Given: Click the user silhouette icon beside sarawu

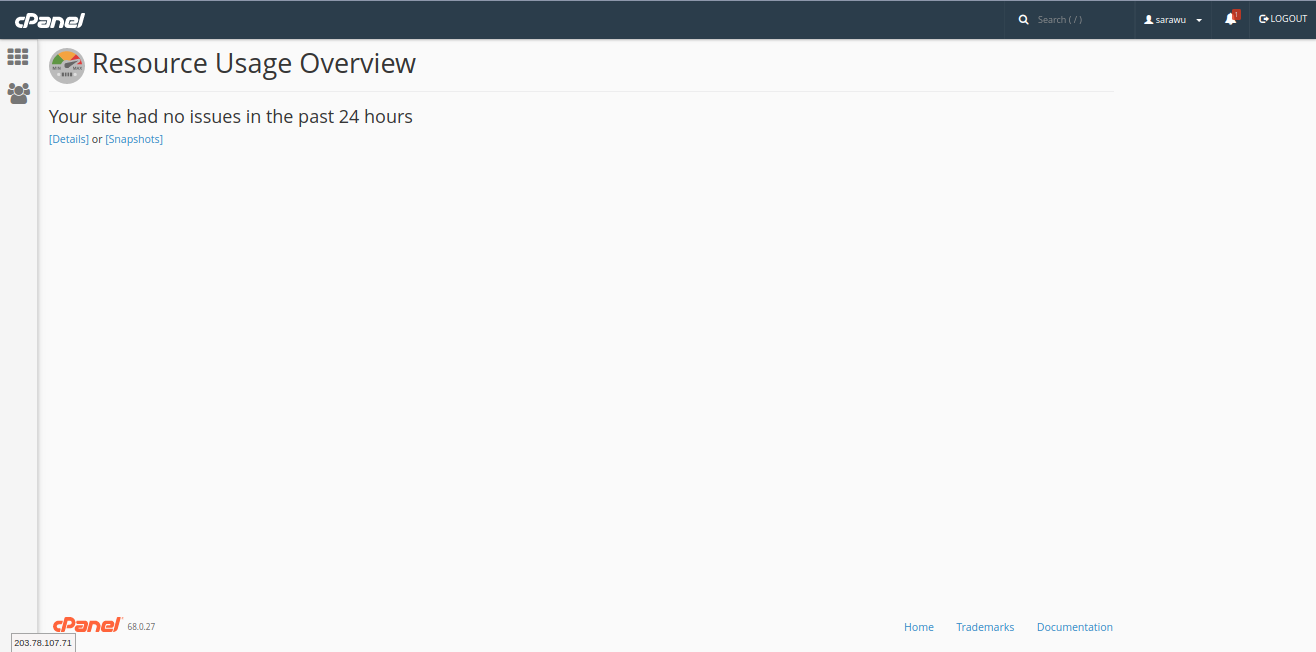Looking at the screenshot, I should (1149, 20).
